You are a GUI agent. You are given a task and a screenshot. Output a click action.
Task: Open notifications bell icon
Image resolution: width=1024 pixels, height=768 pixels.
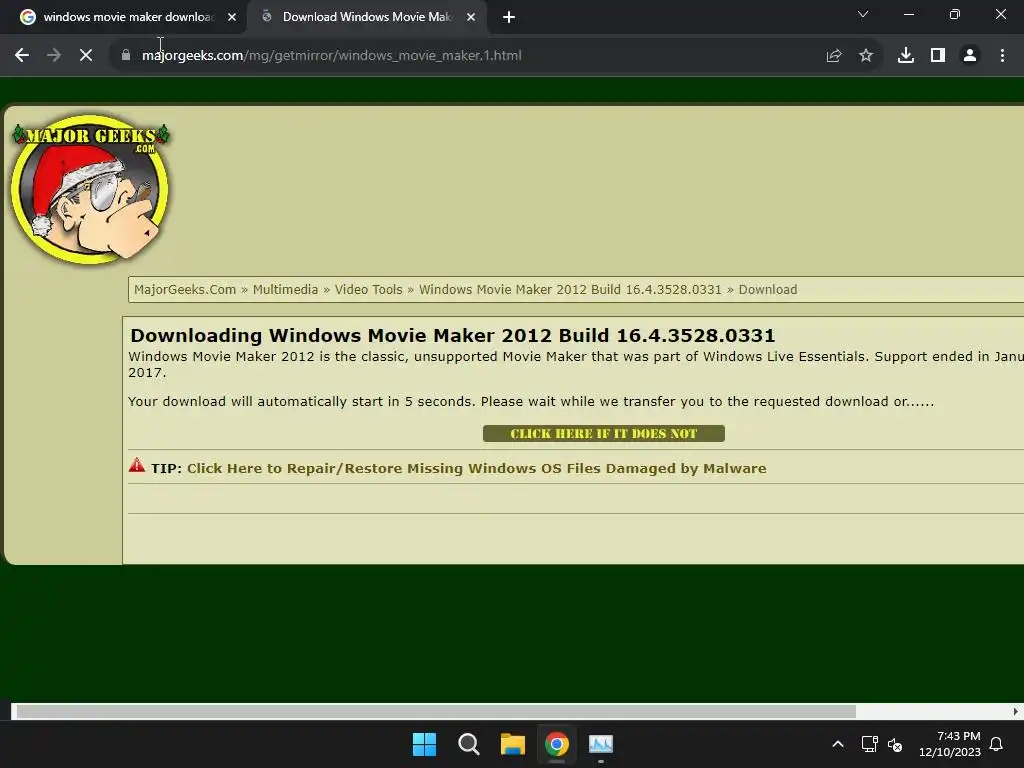(996, 744)
